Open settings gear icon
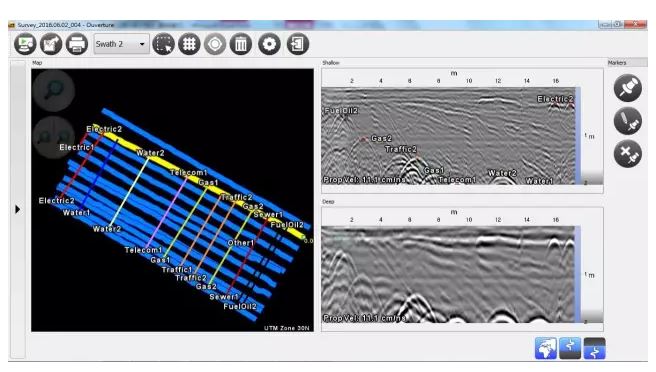The width and height of the screenshot is (656, 372). tap(269, 44)
